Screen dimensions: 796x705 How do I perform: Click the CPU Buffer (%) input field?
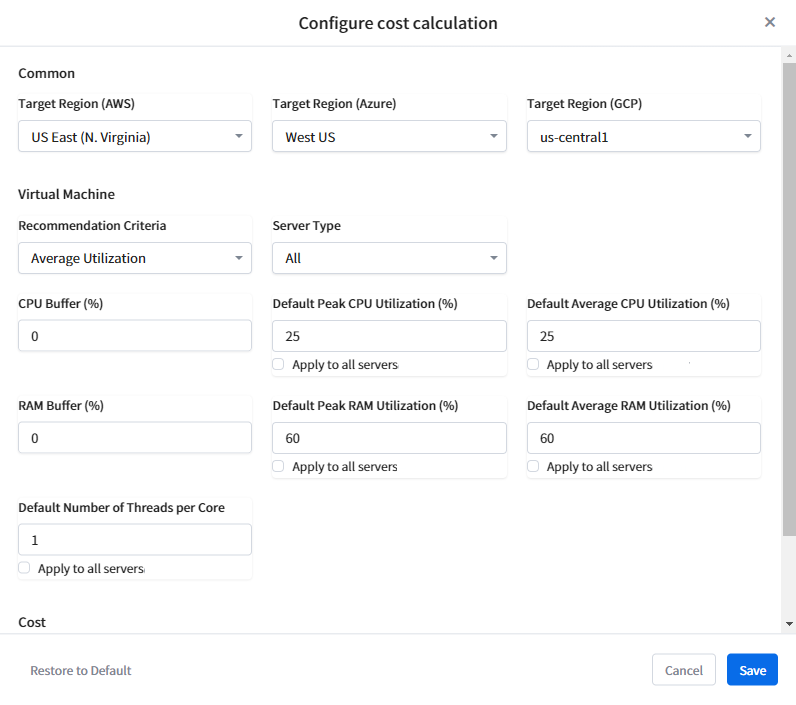[135, 336]
